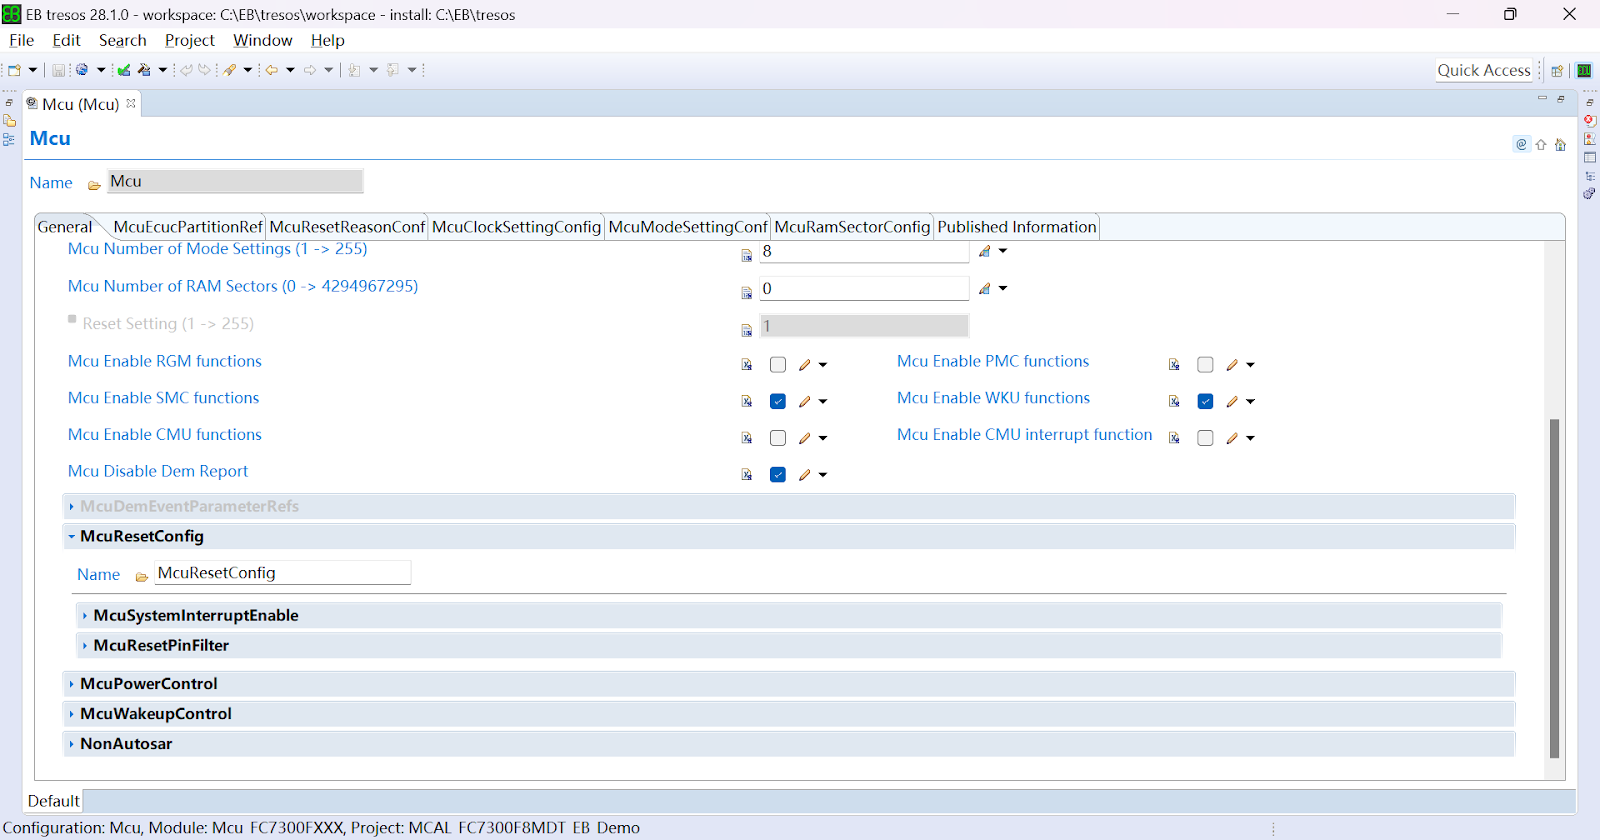Click the EB tresos perspective icon

point(1584,71)
